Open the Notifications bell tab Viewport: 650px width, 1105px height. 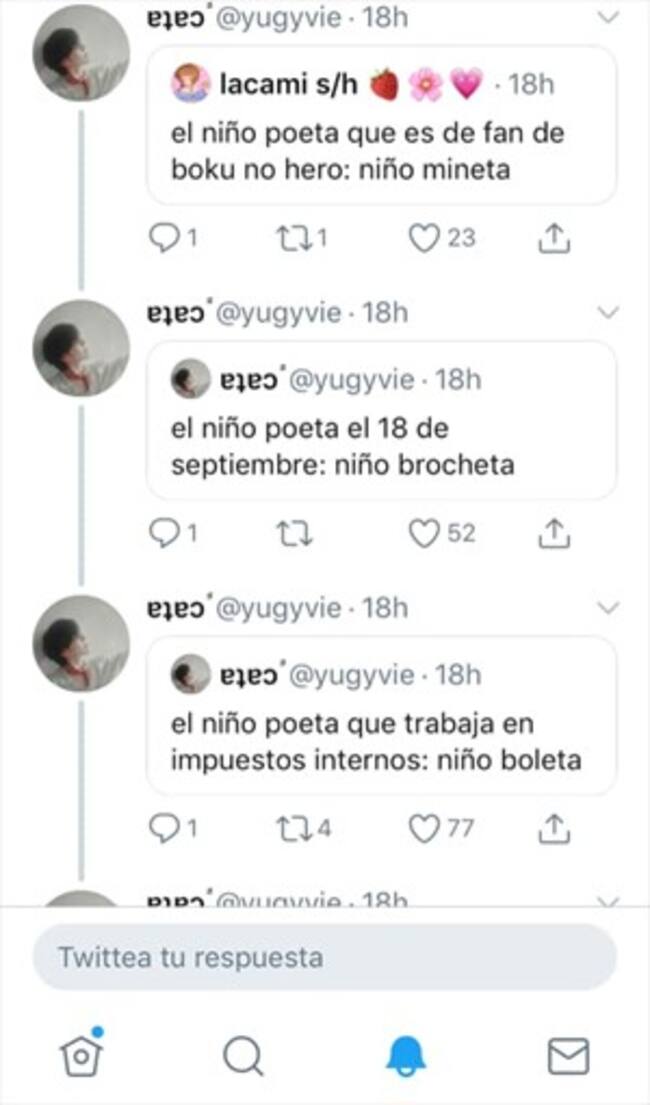tap(406, 1054)
